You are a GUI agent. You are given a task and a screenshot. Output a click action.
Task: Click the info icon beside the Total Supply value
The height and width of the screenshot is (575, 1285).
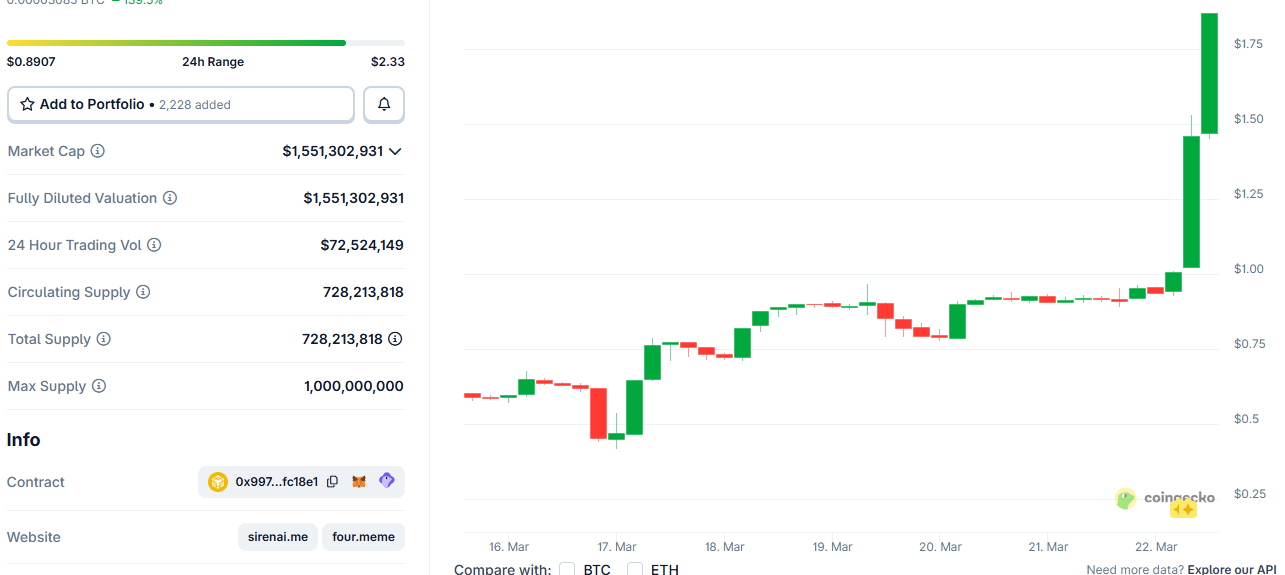click(395, 339)
